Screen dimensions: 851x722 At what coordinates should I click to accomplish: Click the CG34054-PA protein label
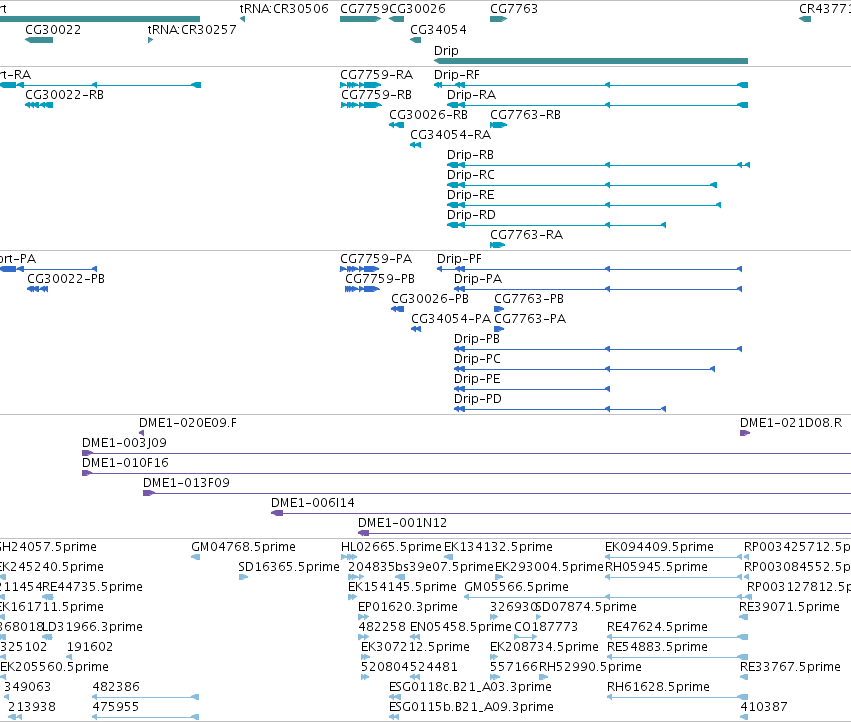(x=451, y=319)
